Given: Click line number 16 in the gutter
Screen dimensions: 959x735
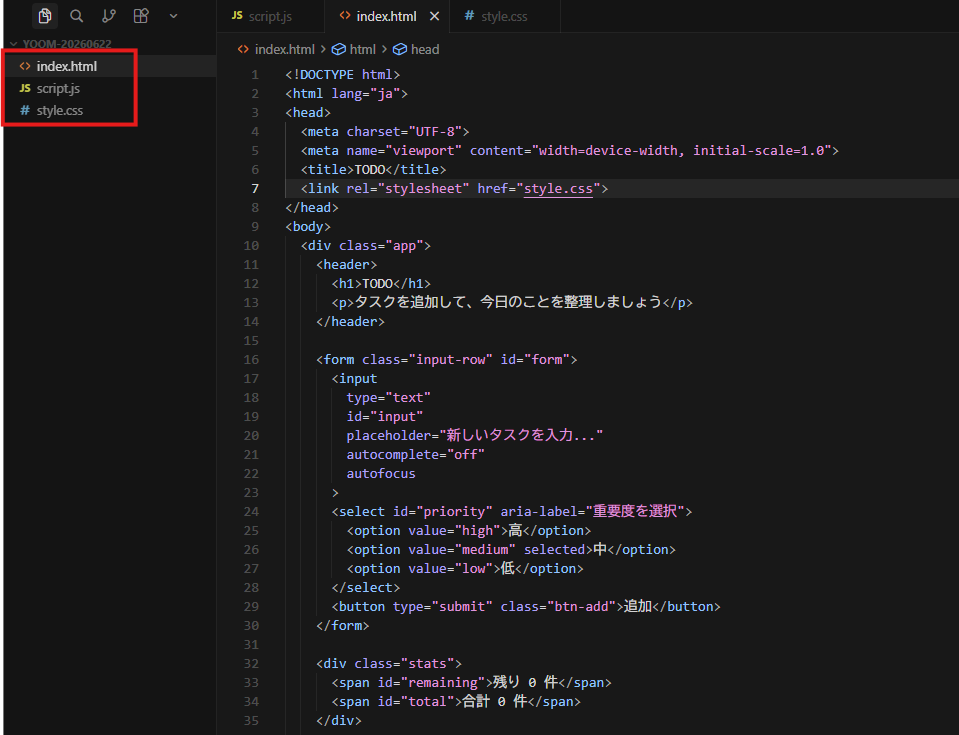Looking at the screenshot, I should [251, 360].
